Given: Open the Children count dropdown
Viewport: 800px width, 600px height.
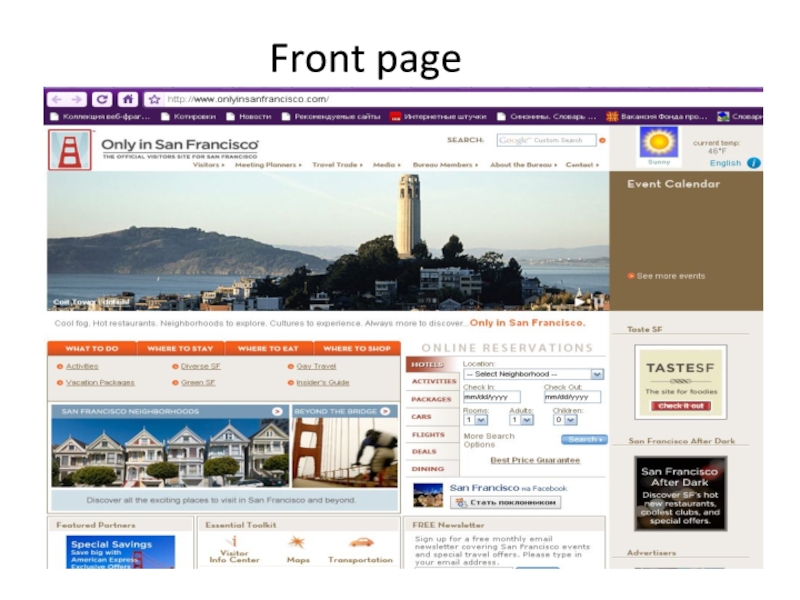Looking at the screenshot, I should click(x=565, y=420).
